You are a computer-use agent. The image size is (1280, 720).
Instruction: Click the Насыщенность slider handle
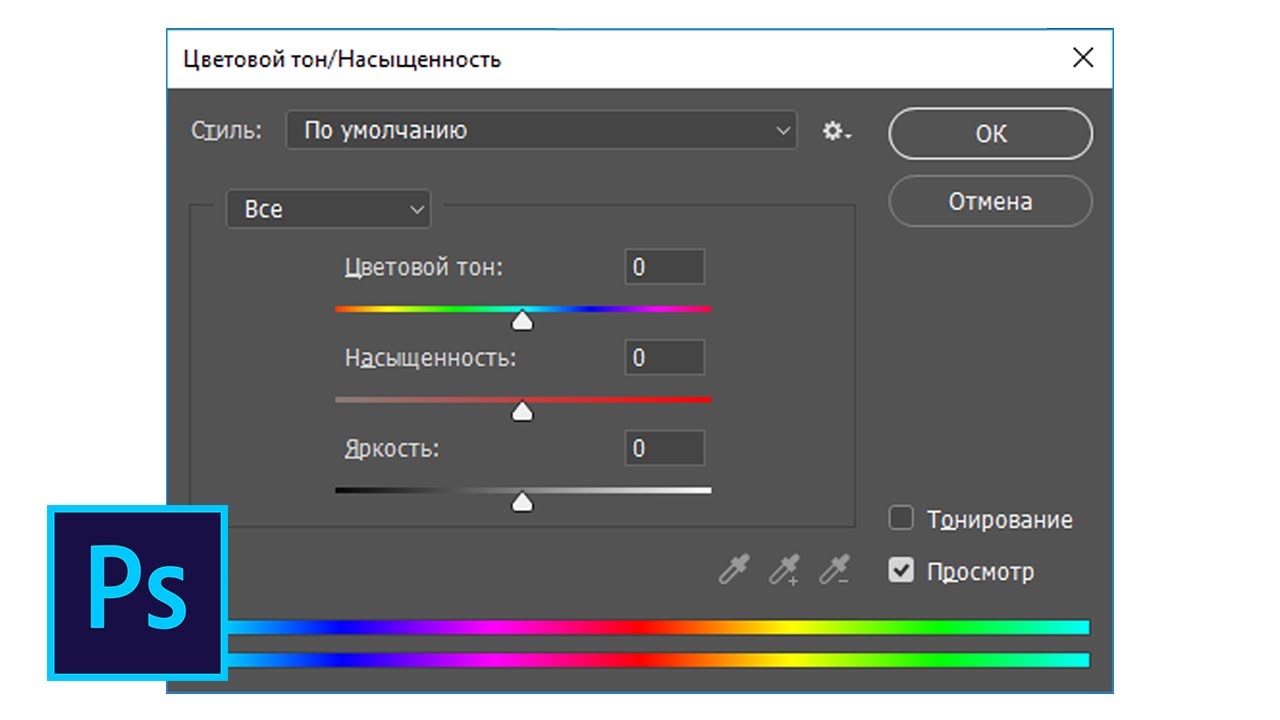pos(522,411)
